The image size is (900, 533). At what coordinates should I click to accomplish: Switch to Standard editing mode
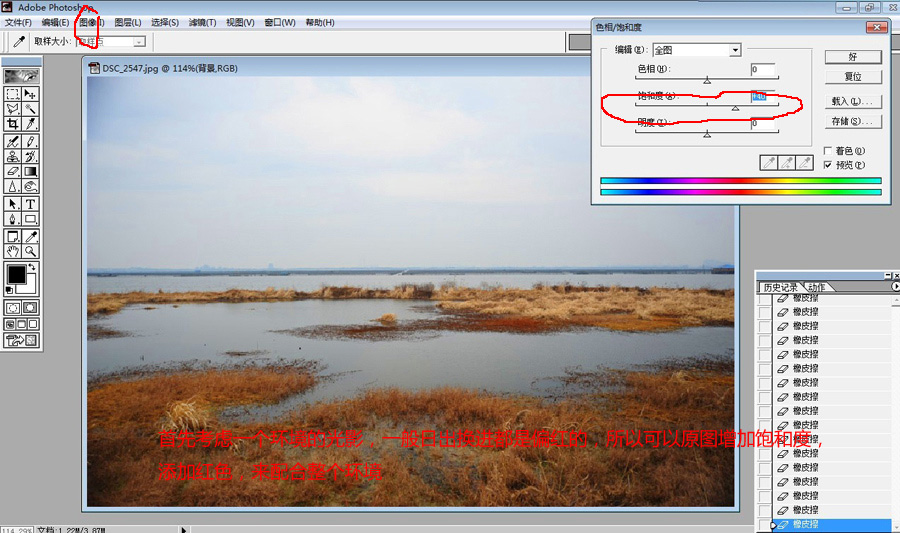(13, 308)
